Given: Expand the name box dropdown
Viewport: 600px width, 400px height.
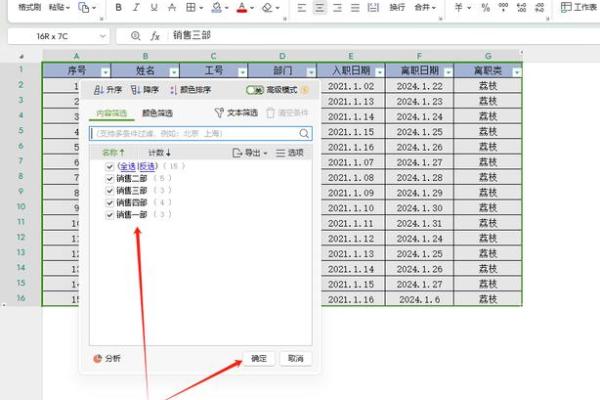Looking at the screenshot, I should [x=103, y=36].
